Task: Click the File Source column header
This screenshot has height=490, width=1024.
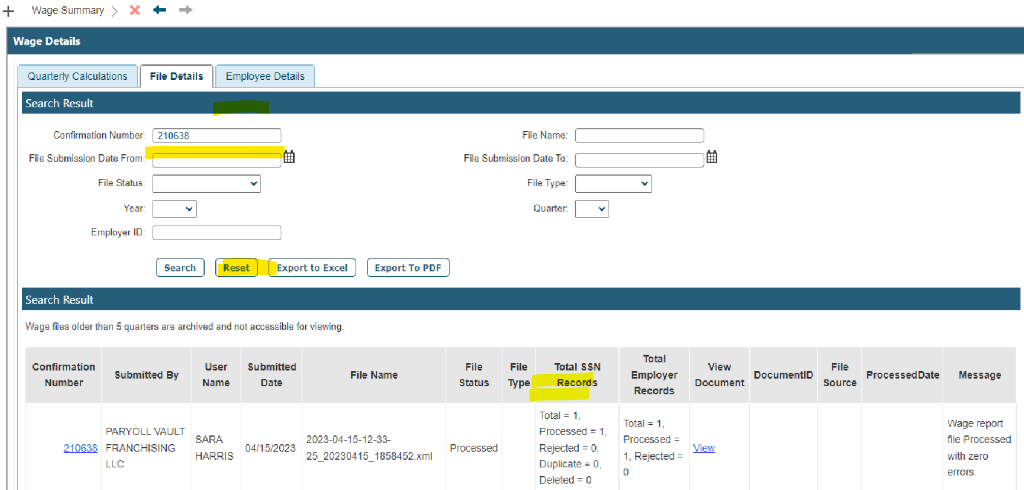Action: 839,375
